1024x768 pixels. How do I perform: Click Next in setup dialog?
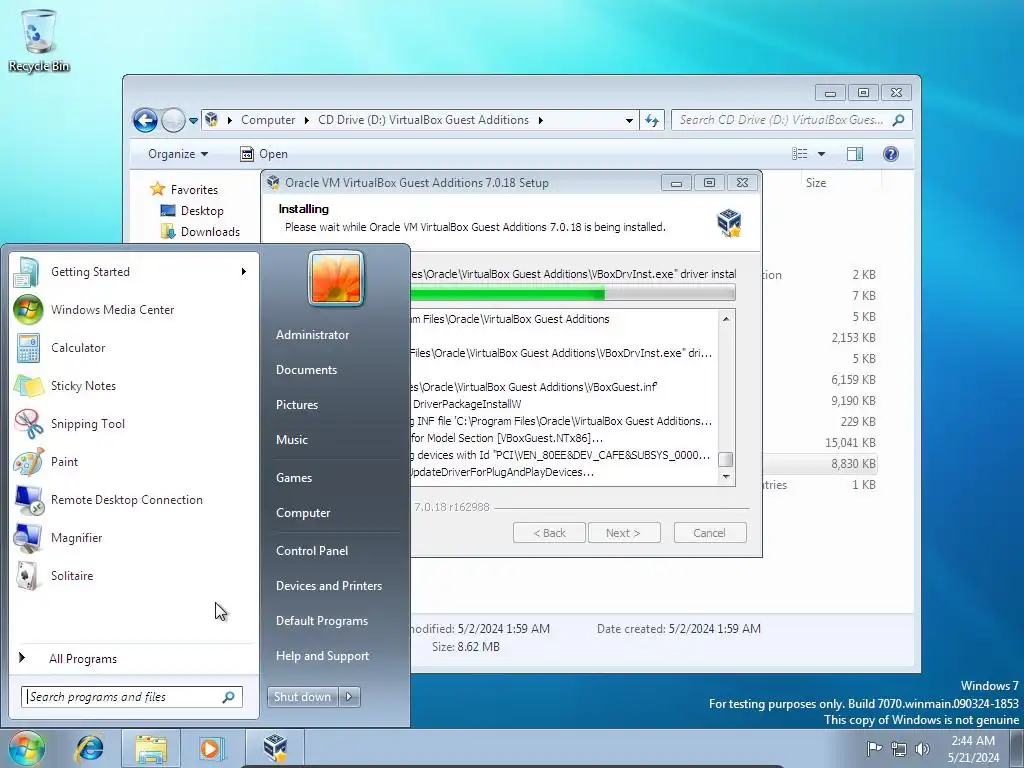tap(624, 533)
